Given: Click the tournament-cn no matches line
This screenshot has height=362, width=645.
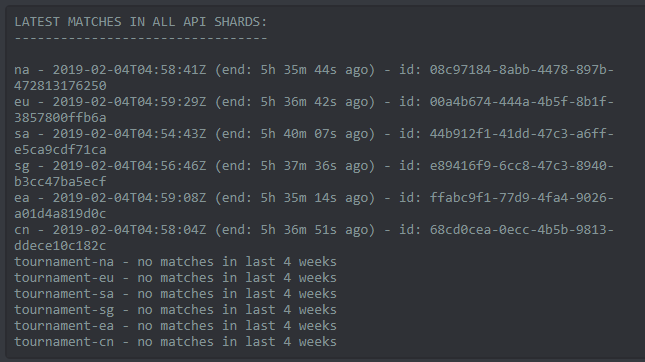Looking at the screenshot, I should coord(175,342).
